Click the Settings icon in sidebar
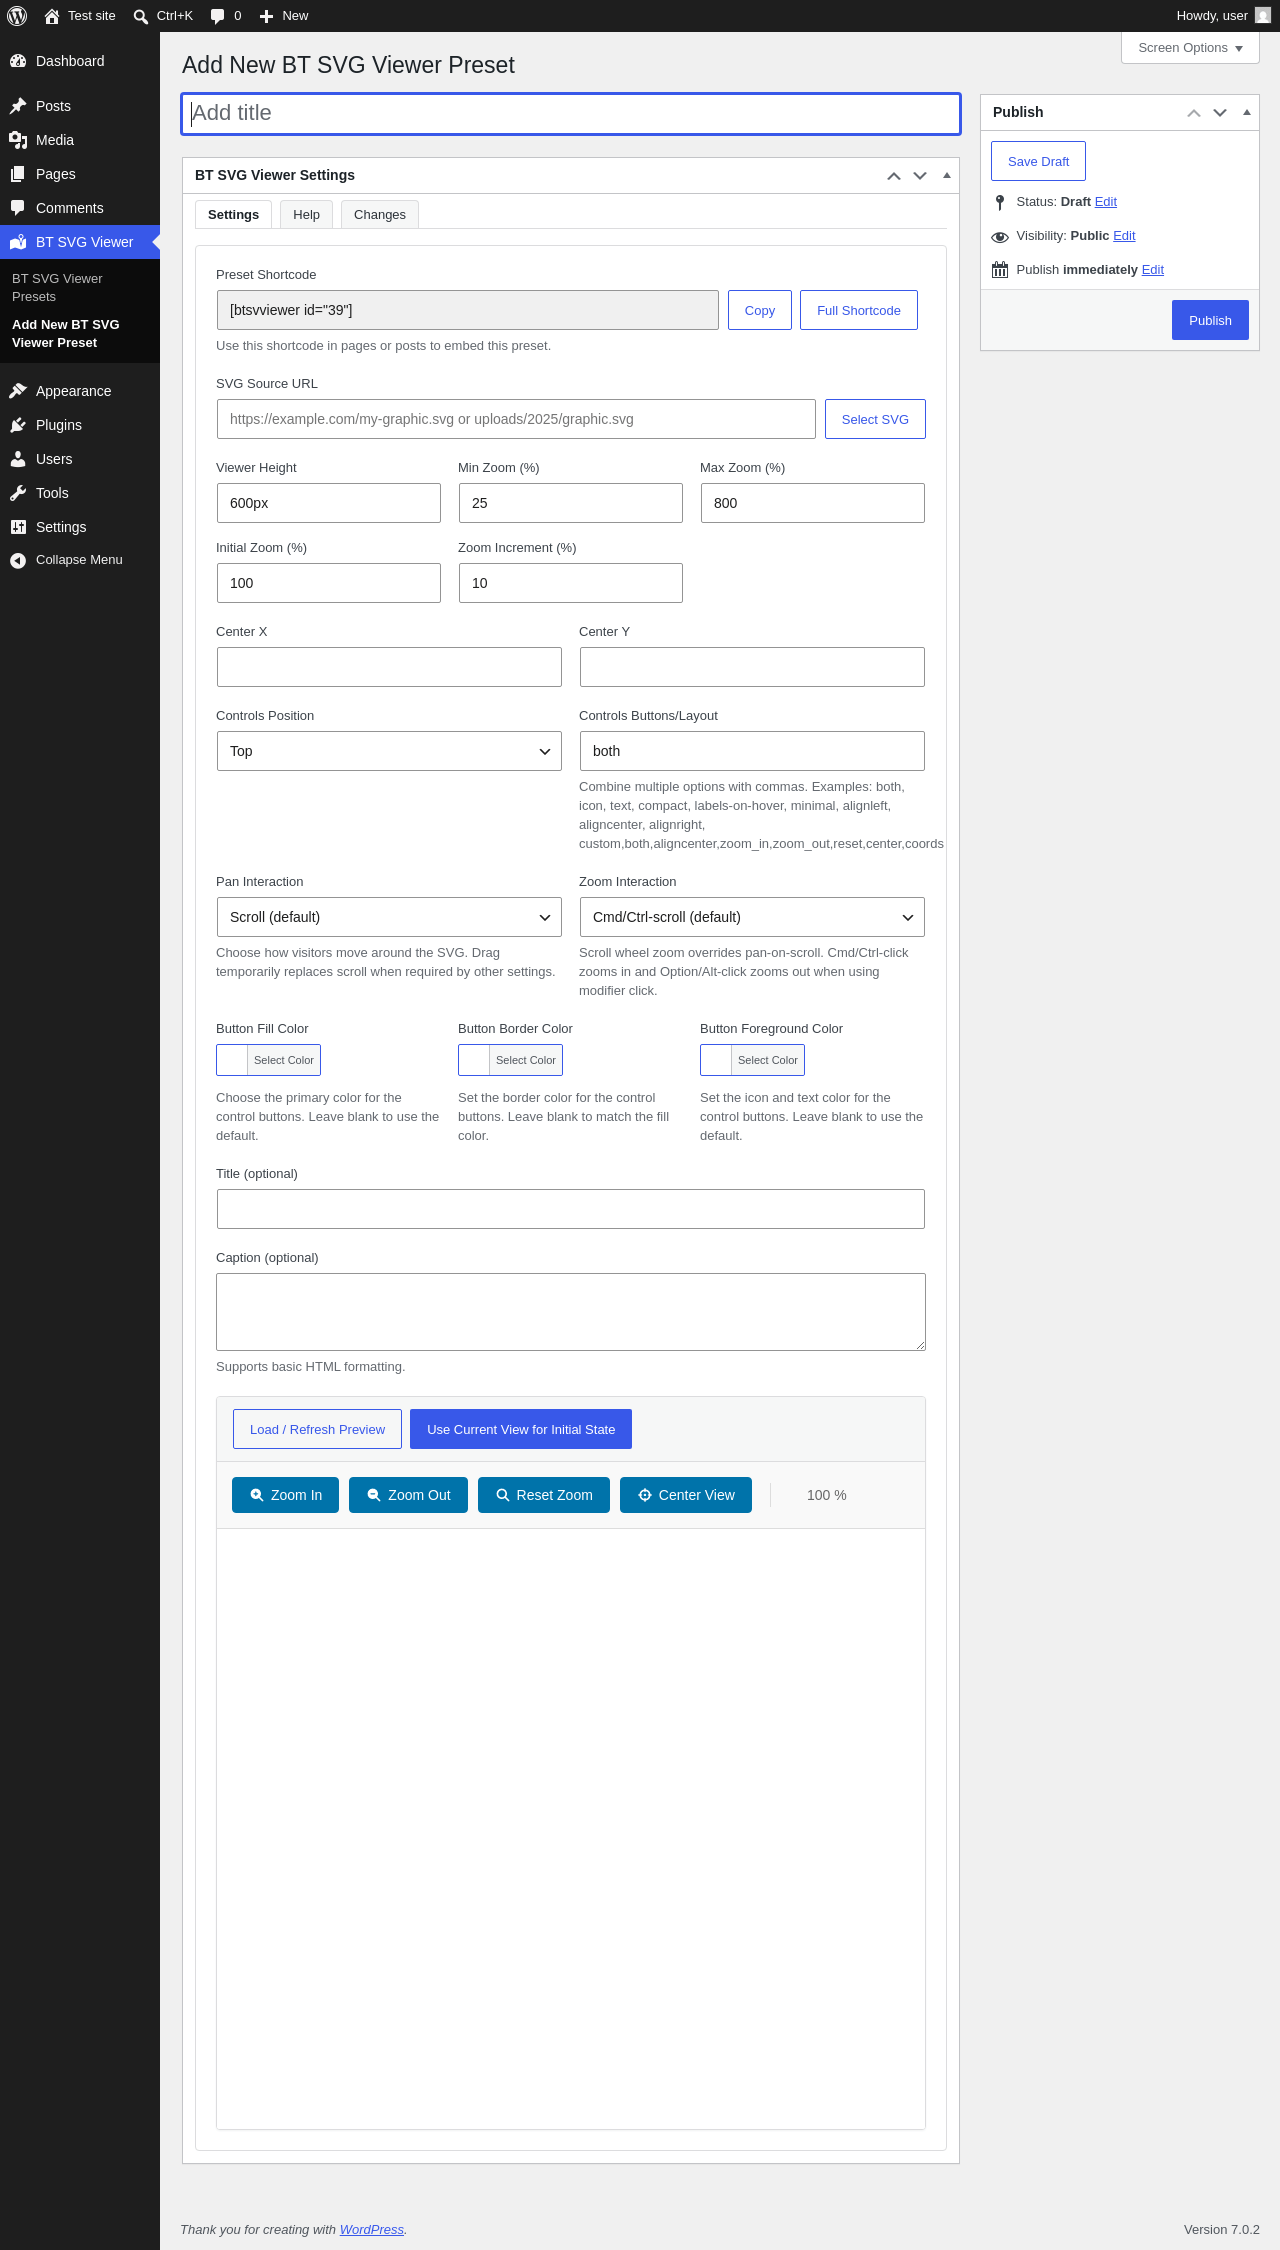Screen dimensions: 1280x2250 click(x=18, y=527)
